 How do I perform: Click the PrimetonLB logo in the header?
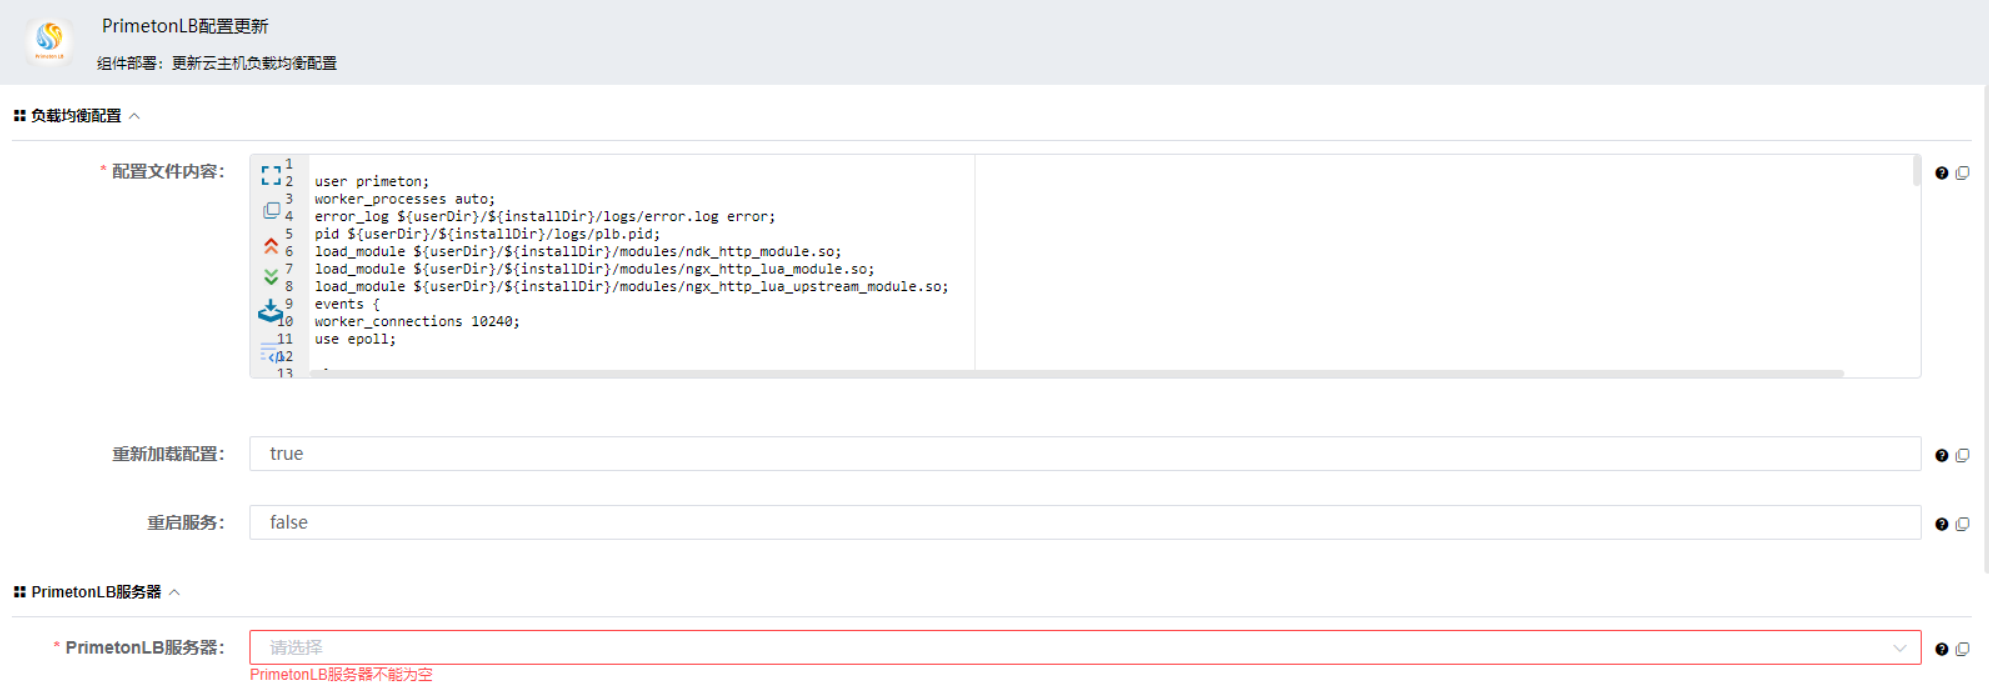click(49, 39)
